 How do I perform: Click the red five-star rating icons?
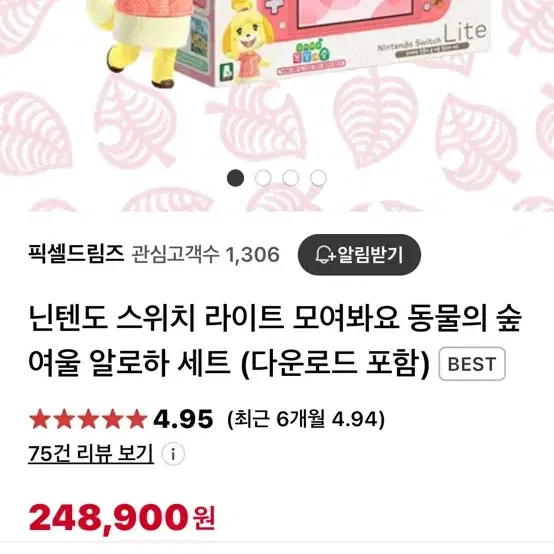(88, 419)
